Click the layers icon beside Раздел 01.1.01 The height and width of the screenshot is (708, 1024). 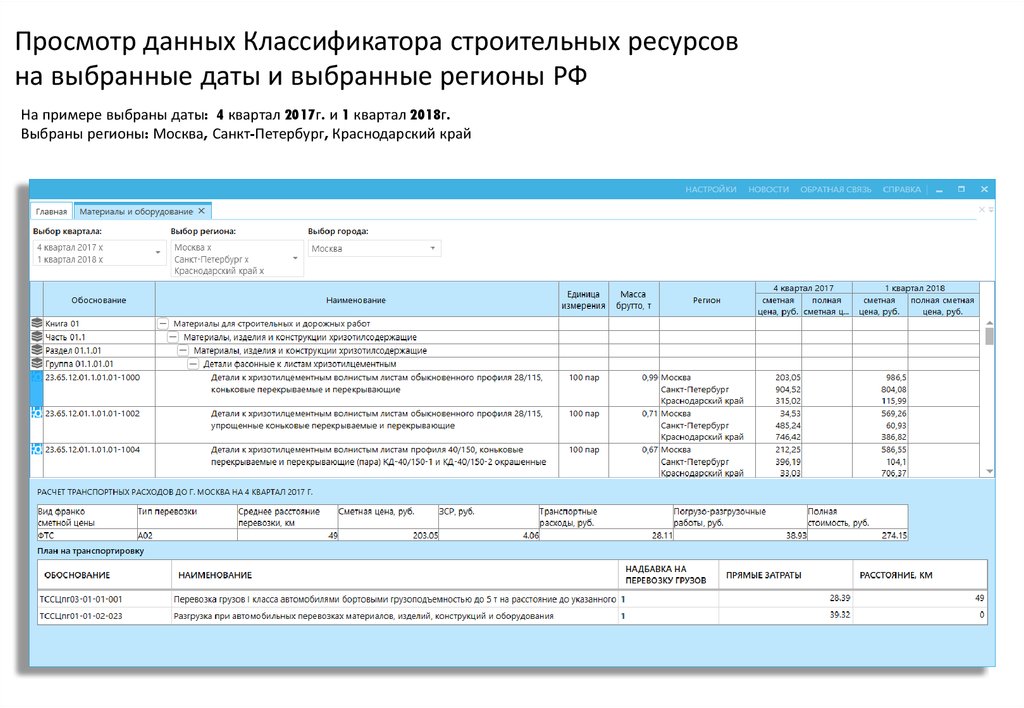pos(37,351)
